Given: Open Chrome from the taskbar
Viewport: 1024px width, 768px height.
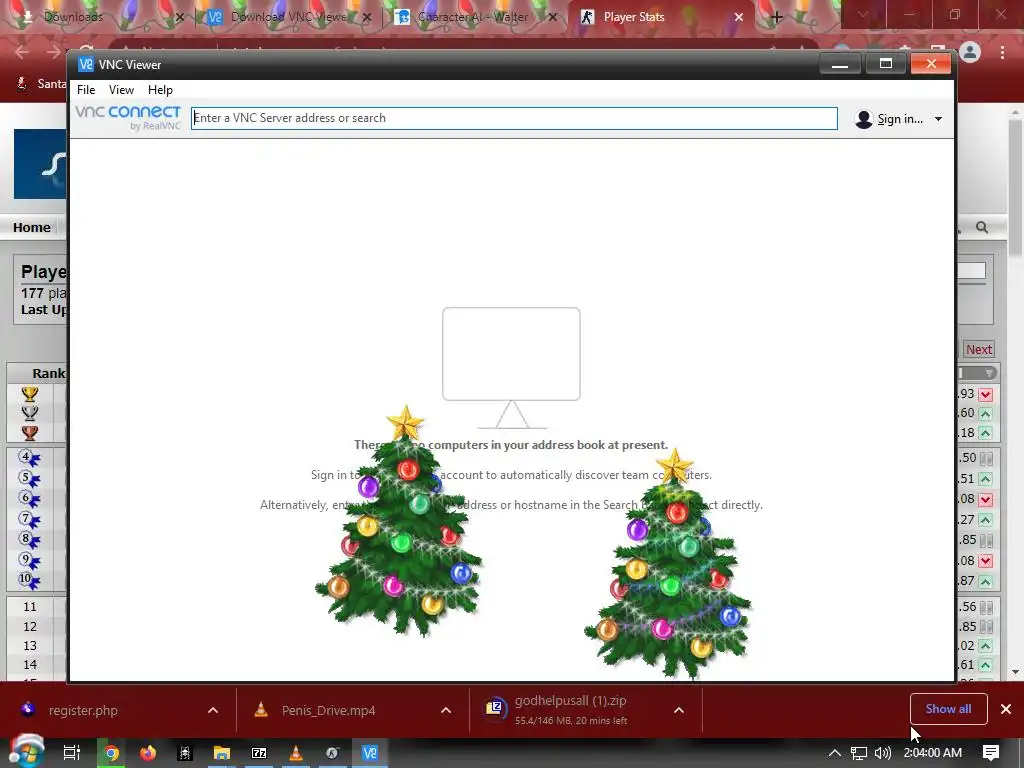Looking at the screenshot, I should [112, 753].
